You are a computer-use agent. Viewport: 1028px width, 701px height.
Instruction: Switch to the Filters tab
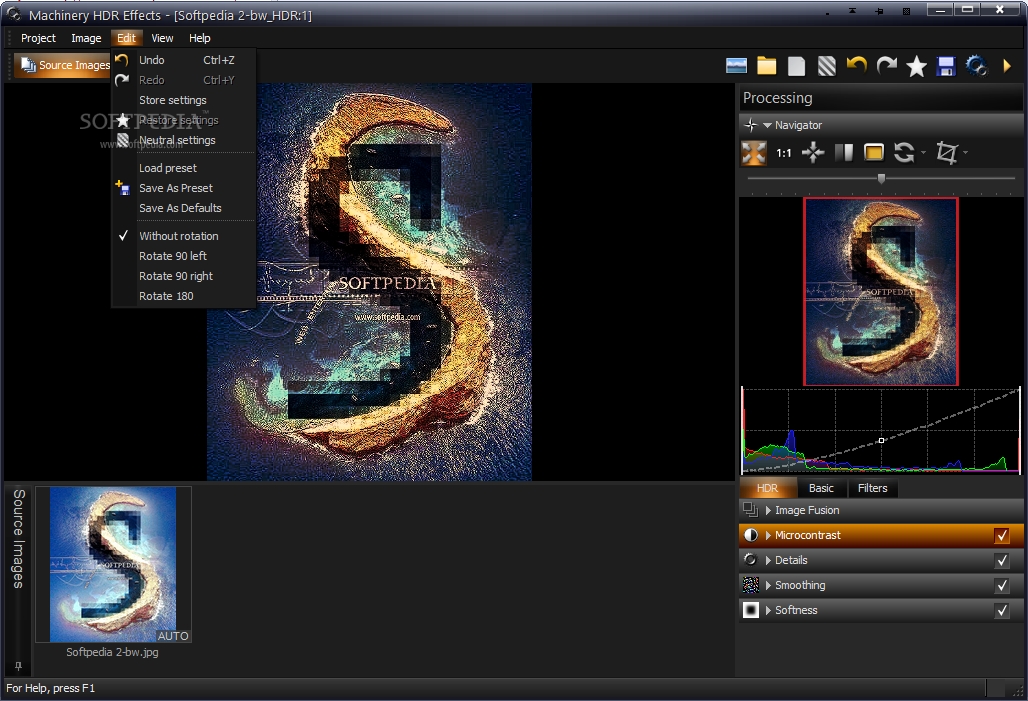tap(872, 488)
